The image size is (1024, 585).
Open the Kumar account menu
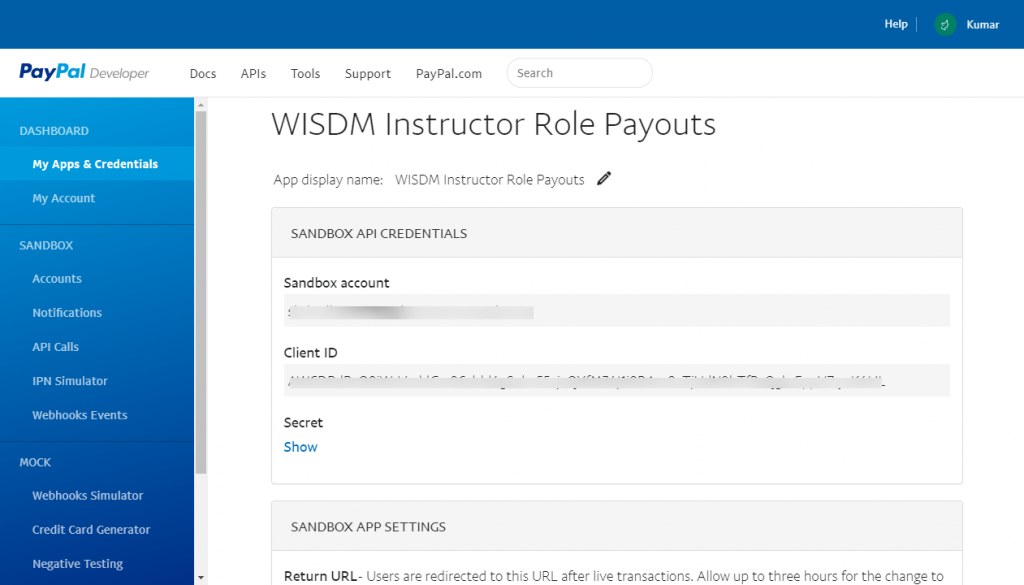coord(982,24)
